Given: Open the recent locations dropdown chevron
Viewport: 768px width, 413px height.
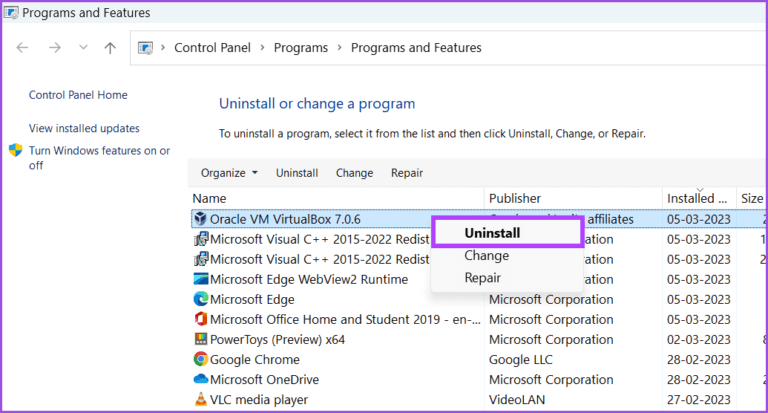Looking at the screenshot, I should pos(83,48).
